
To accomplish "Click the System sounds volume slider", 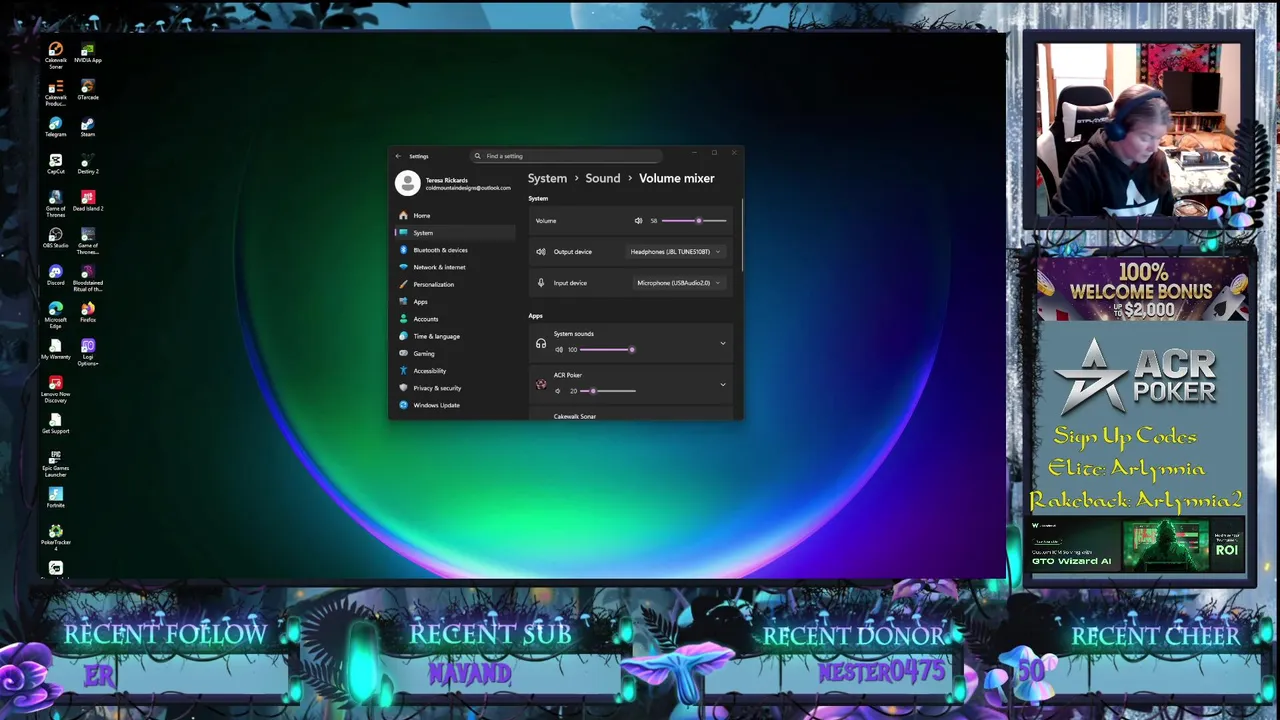I will pyautogui.click(x=607, y=350).
